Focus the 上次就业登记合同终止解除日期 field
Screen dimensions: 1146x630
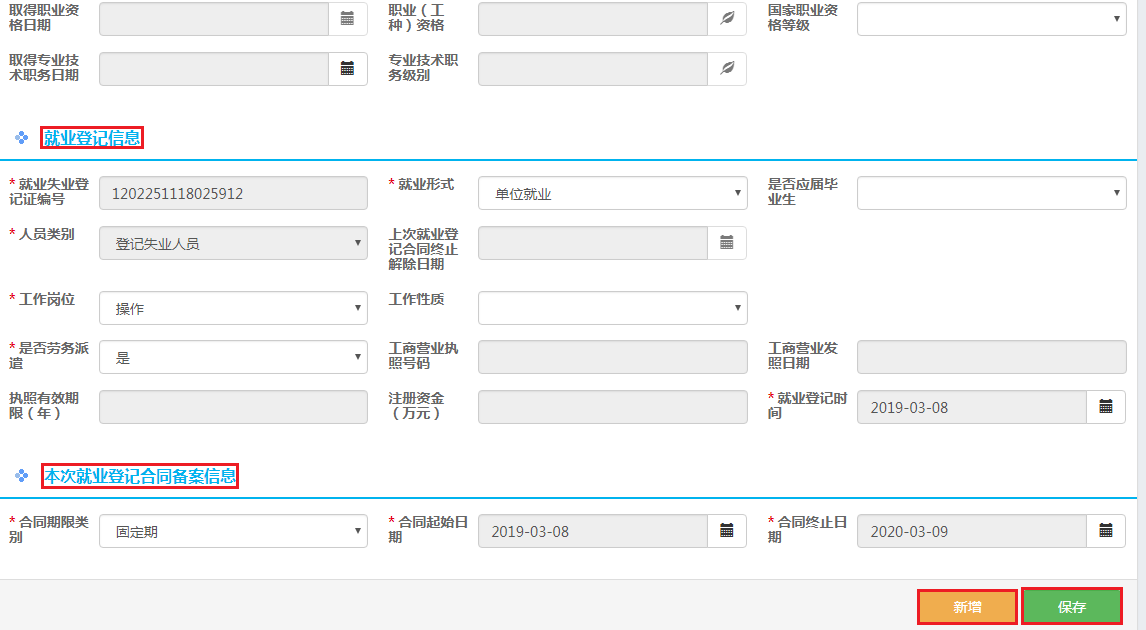tap(593, 243)
